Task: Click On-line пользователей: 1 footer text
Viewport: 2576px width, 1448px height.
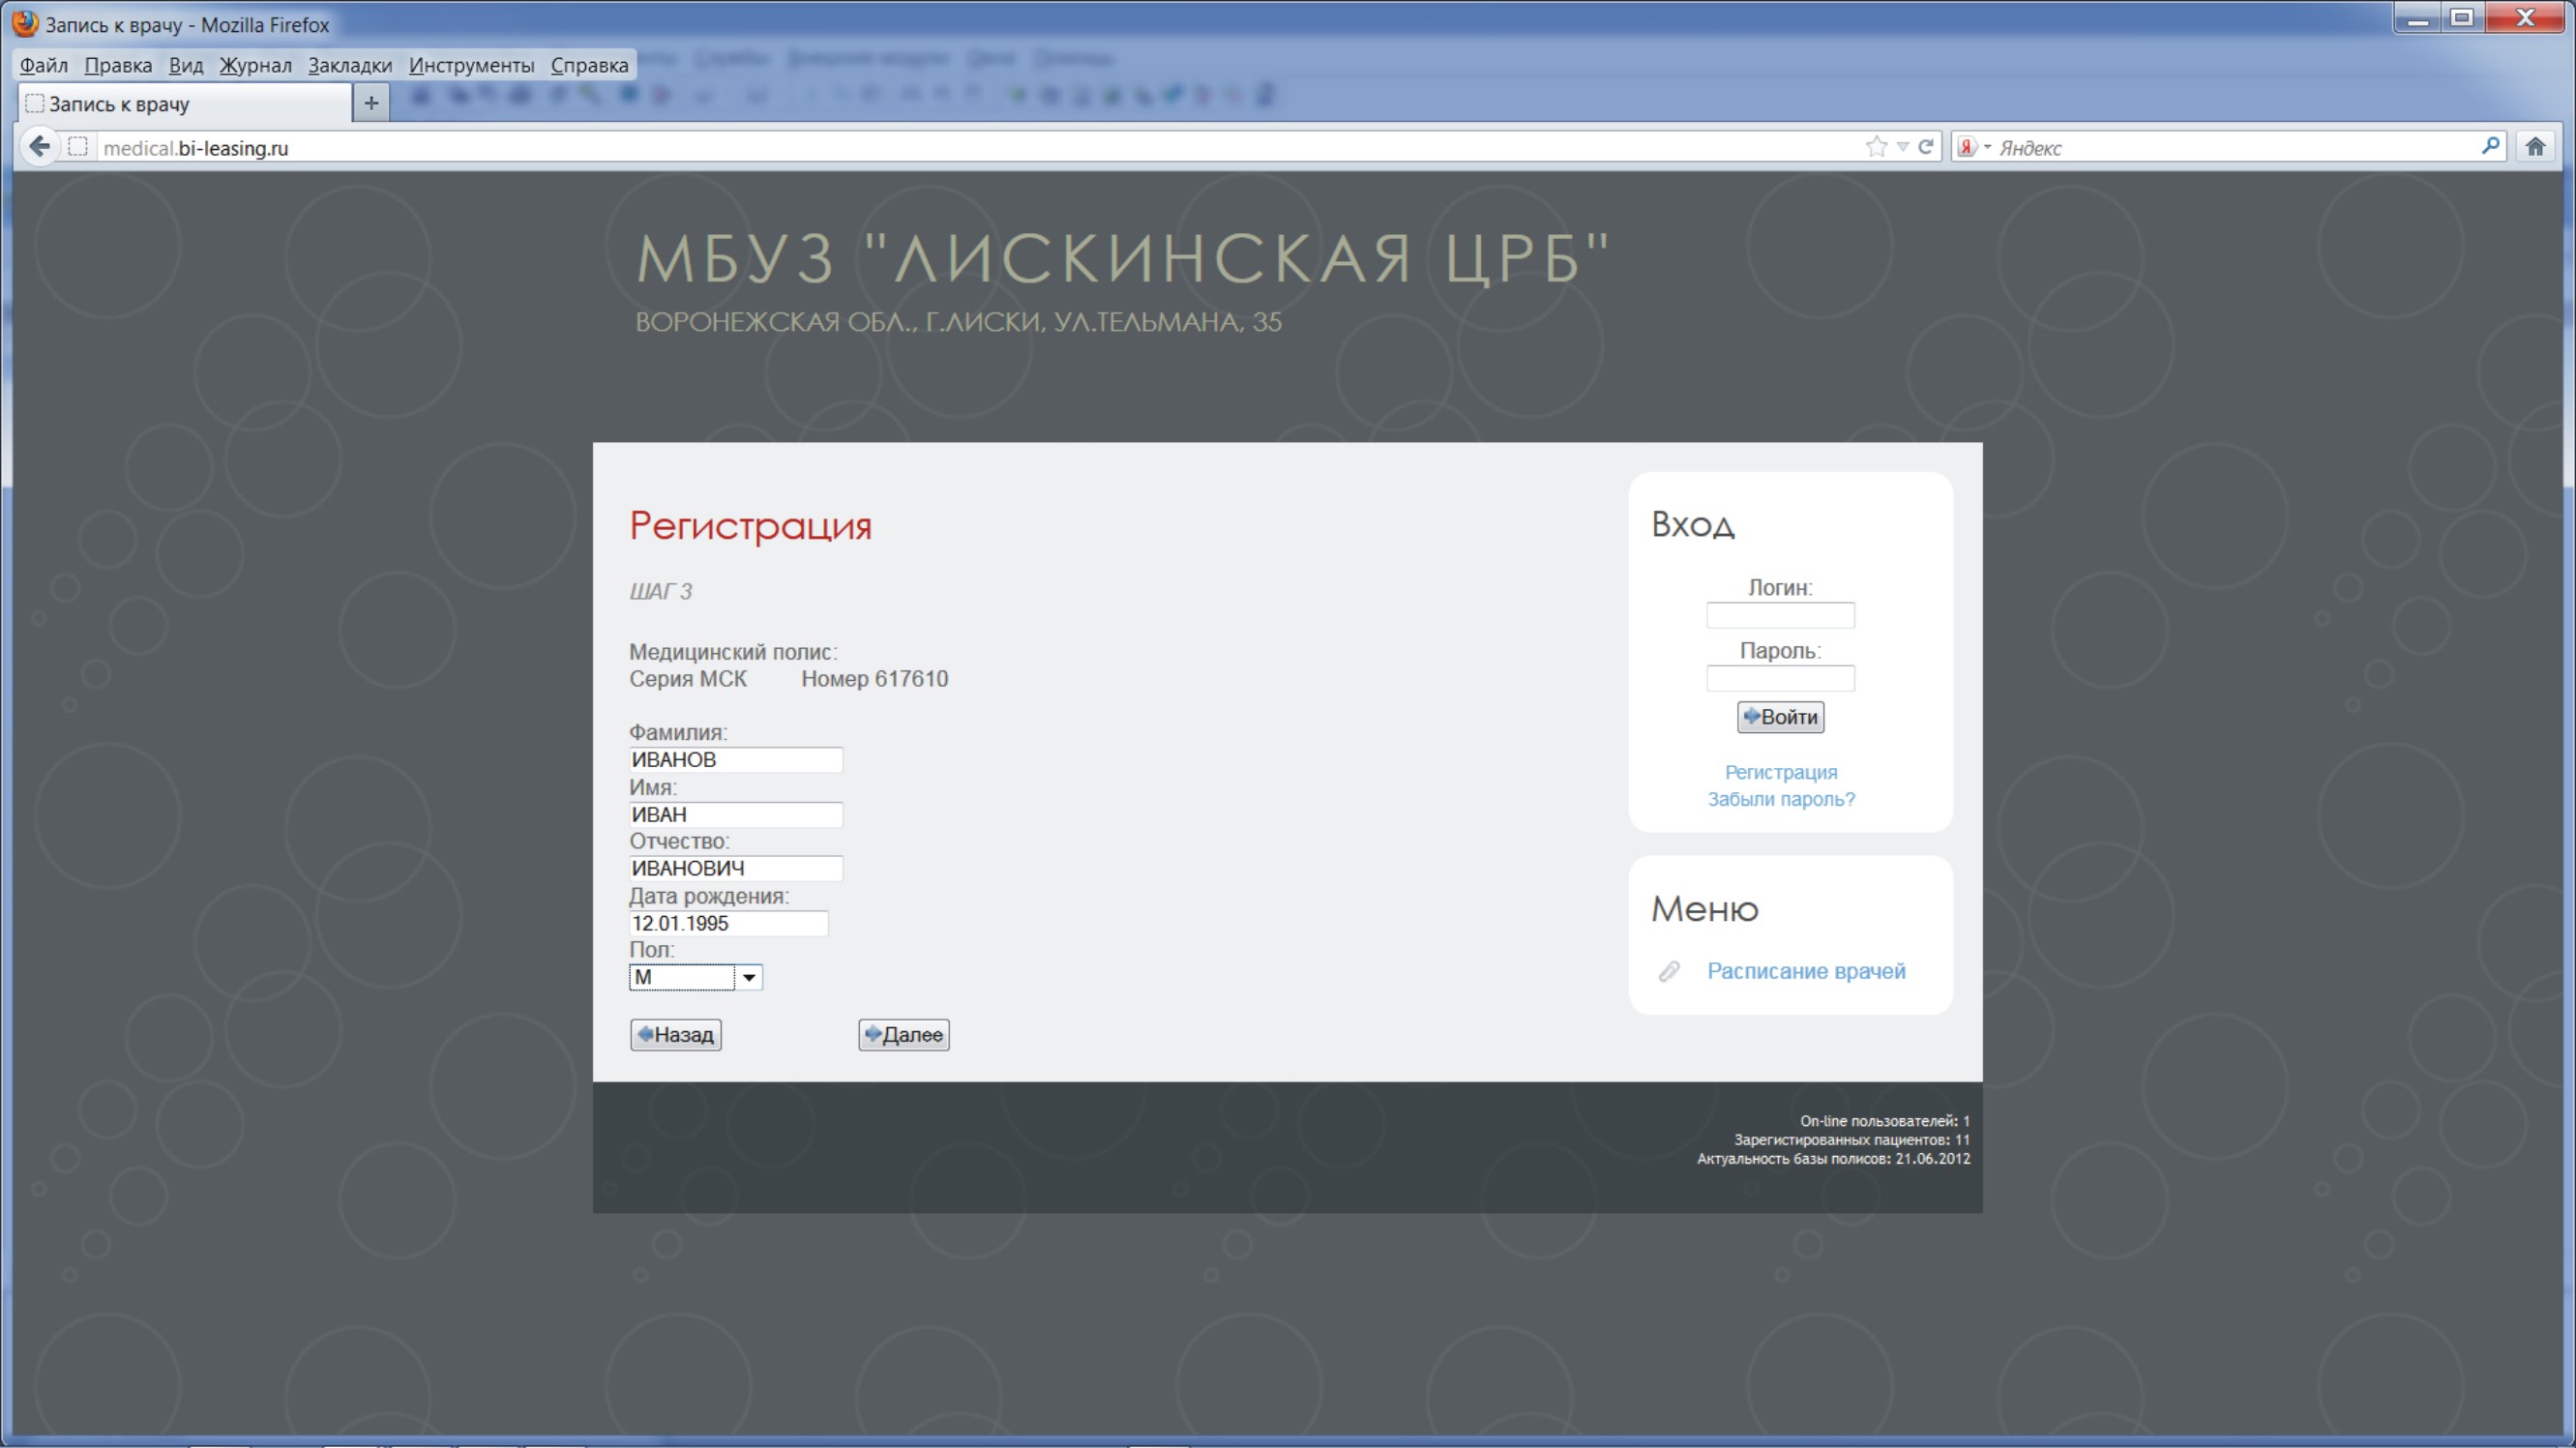Action: pyautogui.click(x=1885, y=1121)
